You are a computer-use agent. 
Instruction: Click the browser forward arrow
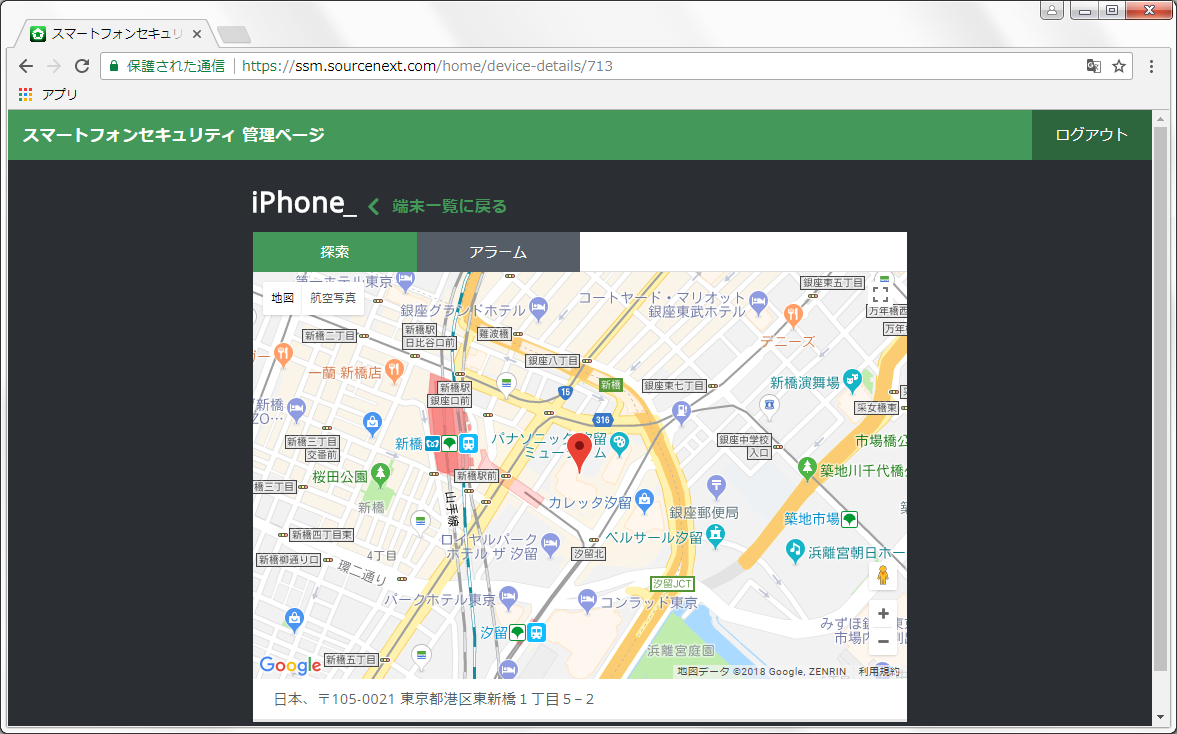coord(54,66)
